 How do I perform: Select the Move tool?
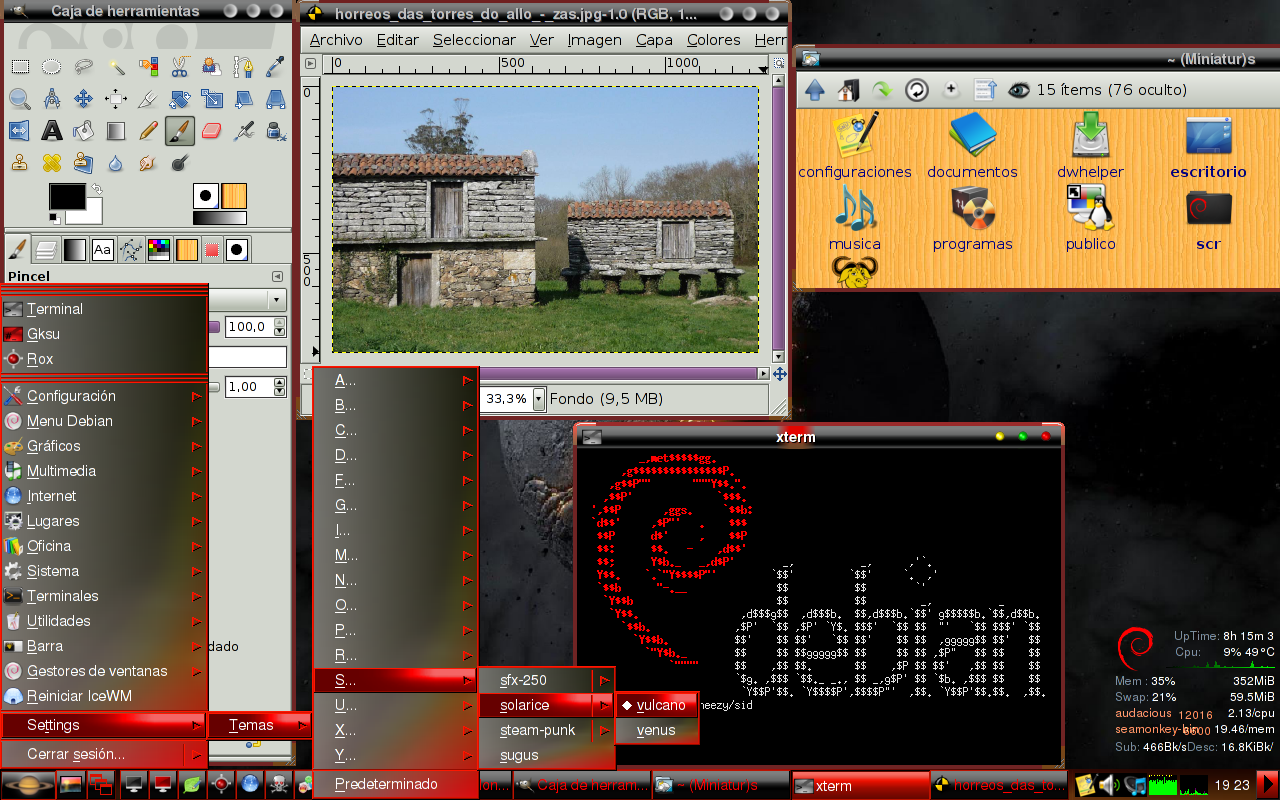point(84,99)
